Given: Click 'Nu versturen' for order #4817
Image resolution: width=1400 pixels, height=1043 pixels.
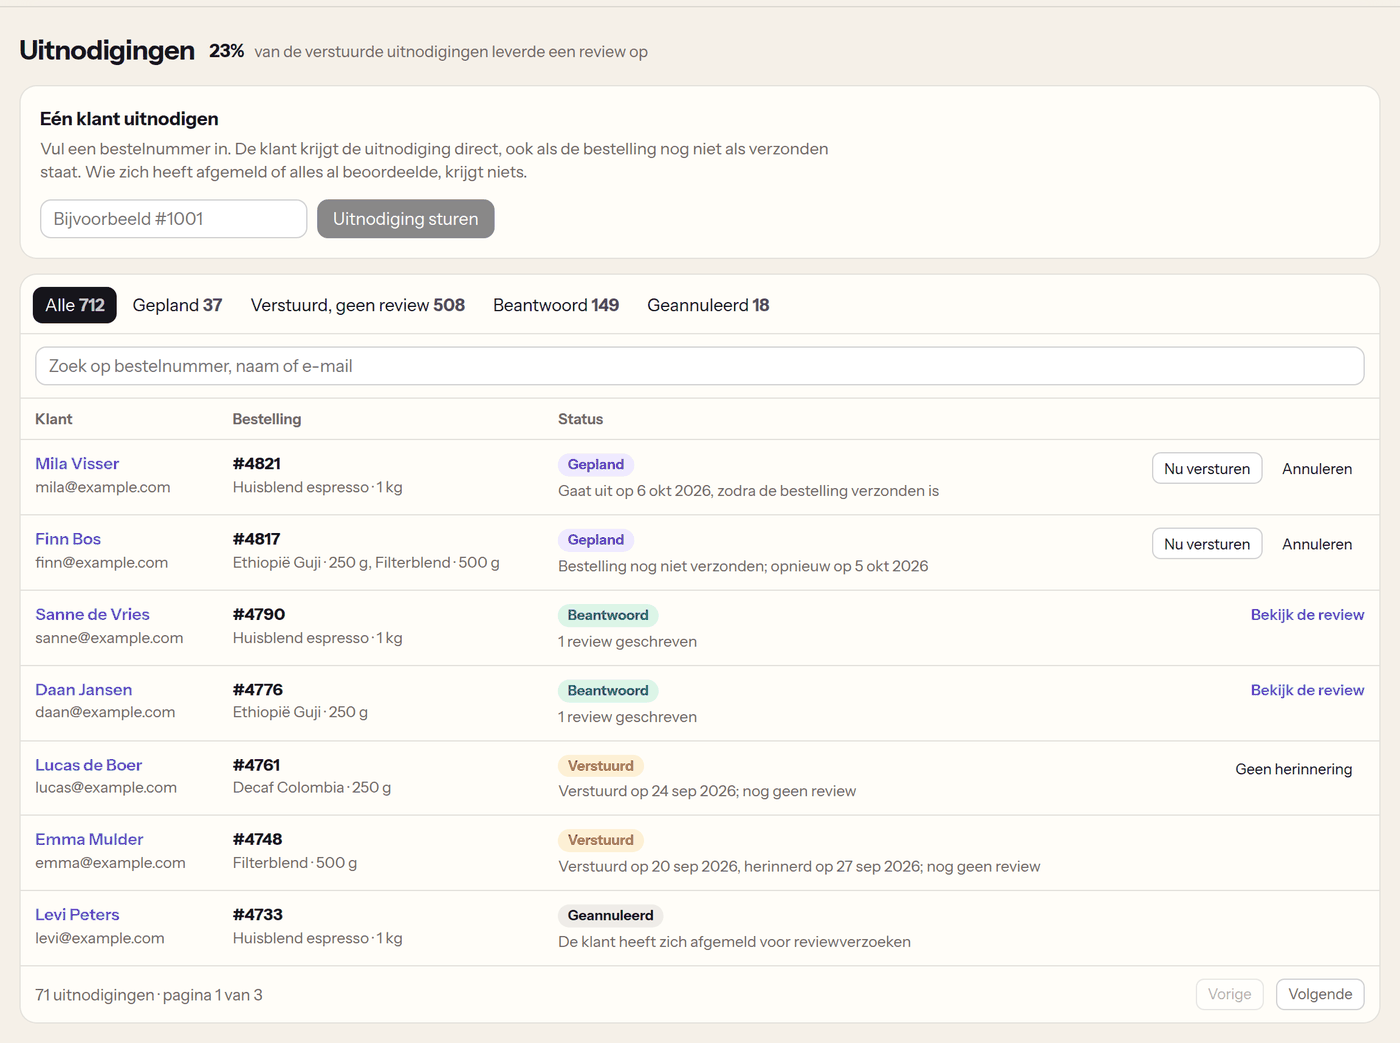Looking at the screenshot, I should click(x=1207, y=544).
